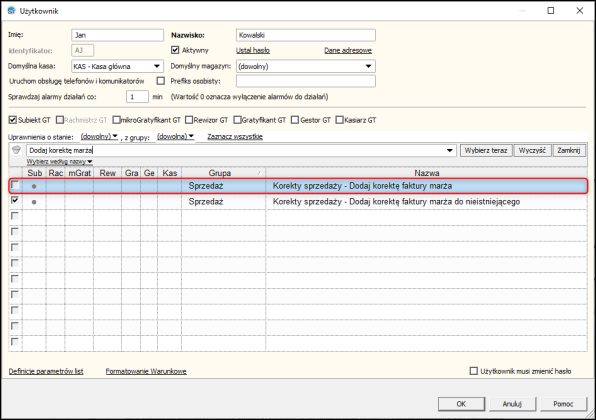The width and height of the screenshot is (596, 420).
Task: Enable the Gratyfikant GT checkbox
Action: pyautogui.click(x=237, y=120)
